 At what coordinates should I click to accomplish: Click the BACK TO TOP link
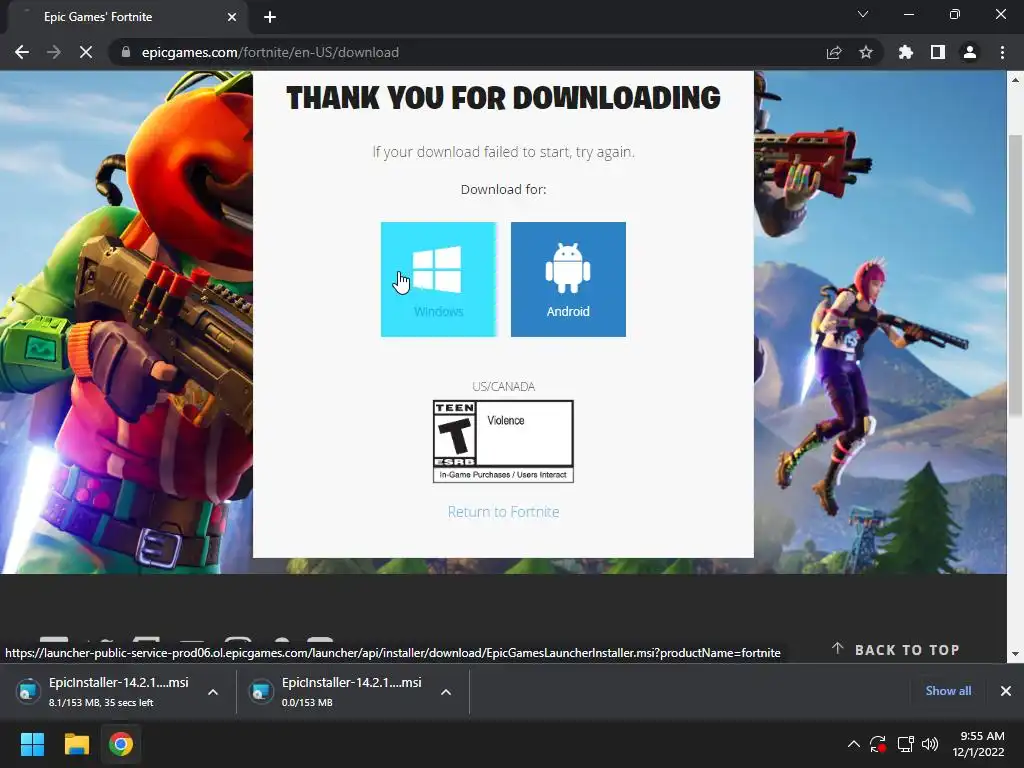tap(896, 650)
